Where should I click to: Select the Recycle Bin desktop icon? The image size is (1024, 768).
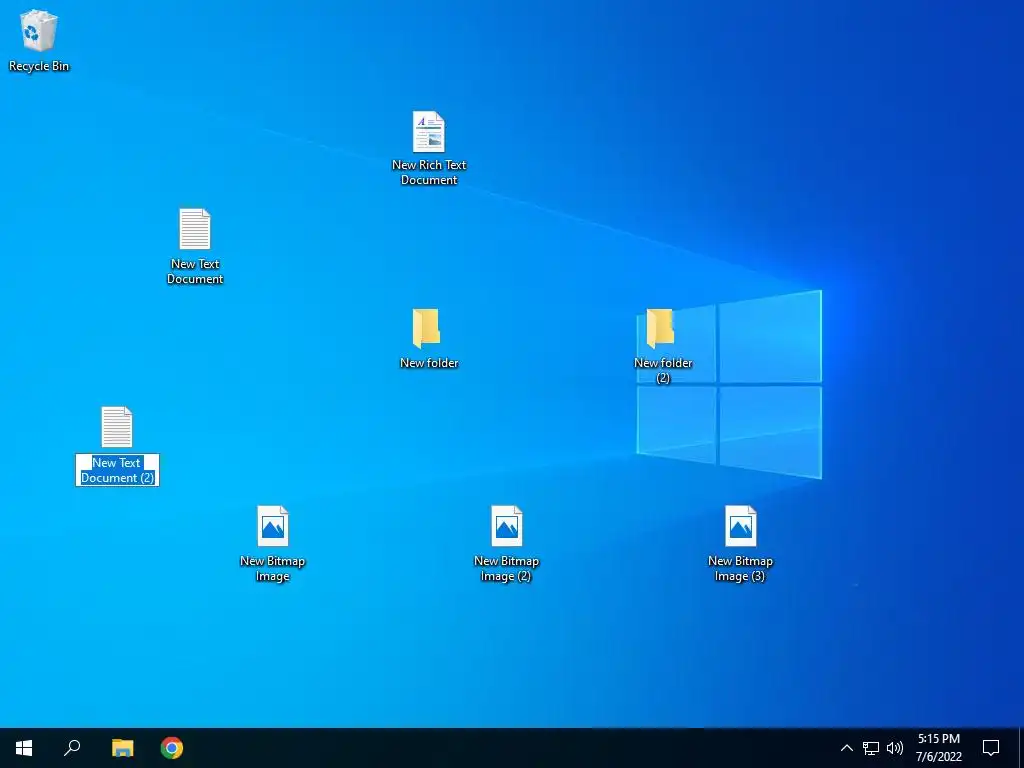(x=39, y=31)
